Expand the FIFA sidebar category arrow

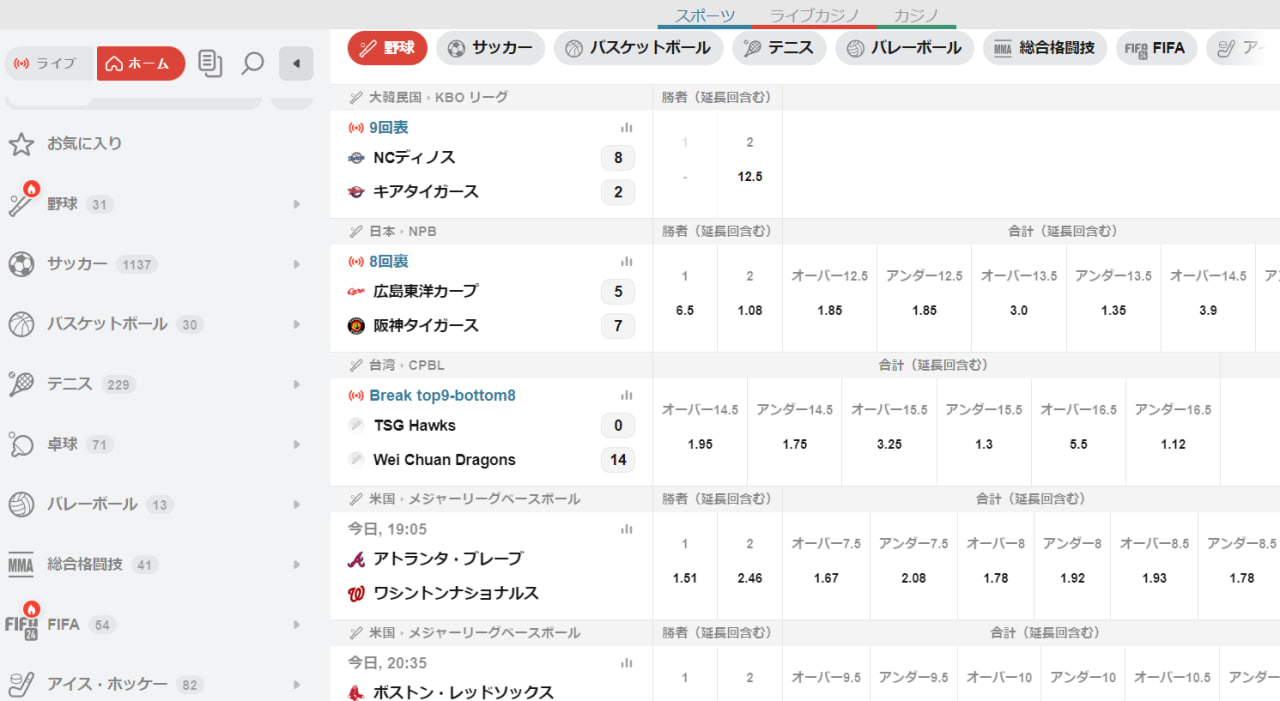point(297,624)
